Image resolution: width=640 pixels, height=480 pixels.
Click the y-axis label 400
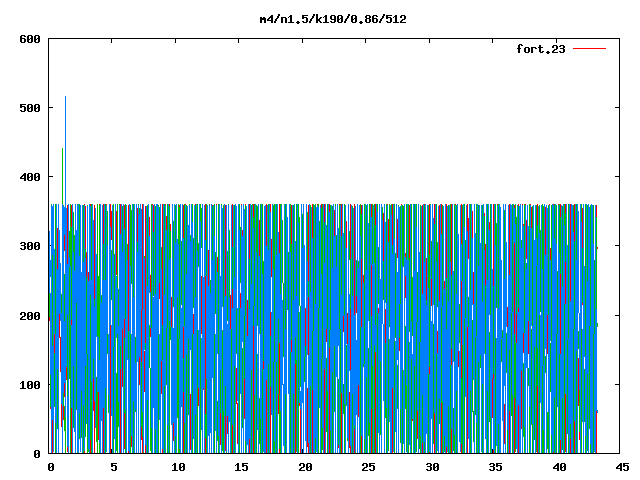click(30, 177)
